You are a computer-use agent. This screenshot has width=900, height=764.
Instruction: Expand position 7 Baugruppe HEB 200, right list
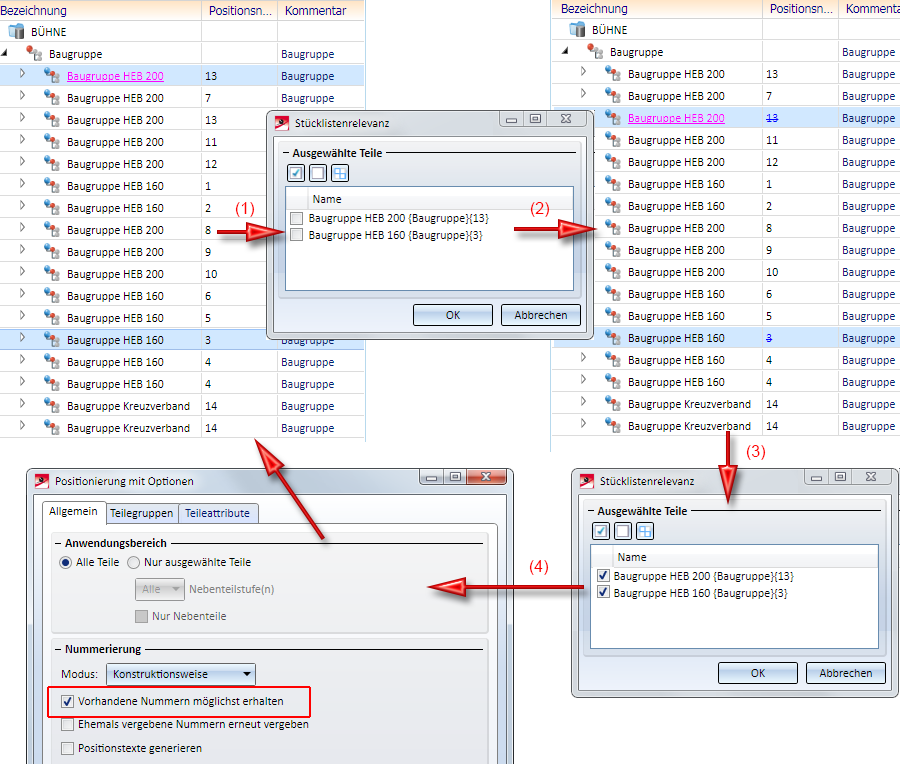tap(583, 93)
